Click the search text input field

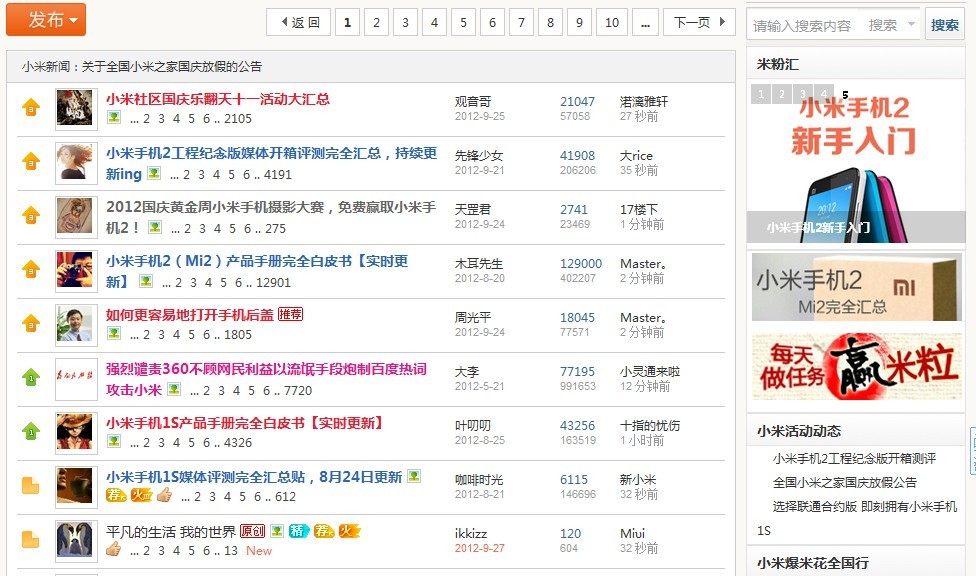805,25
